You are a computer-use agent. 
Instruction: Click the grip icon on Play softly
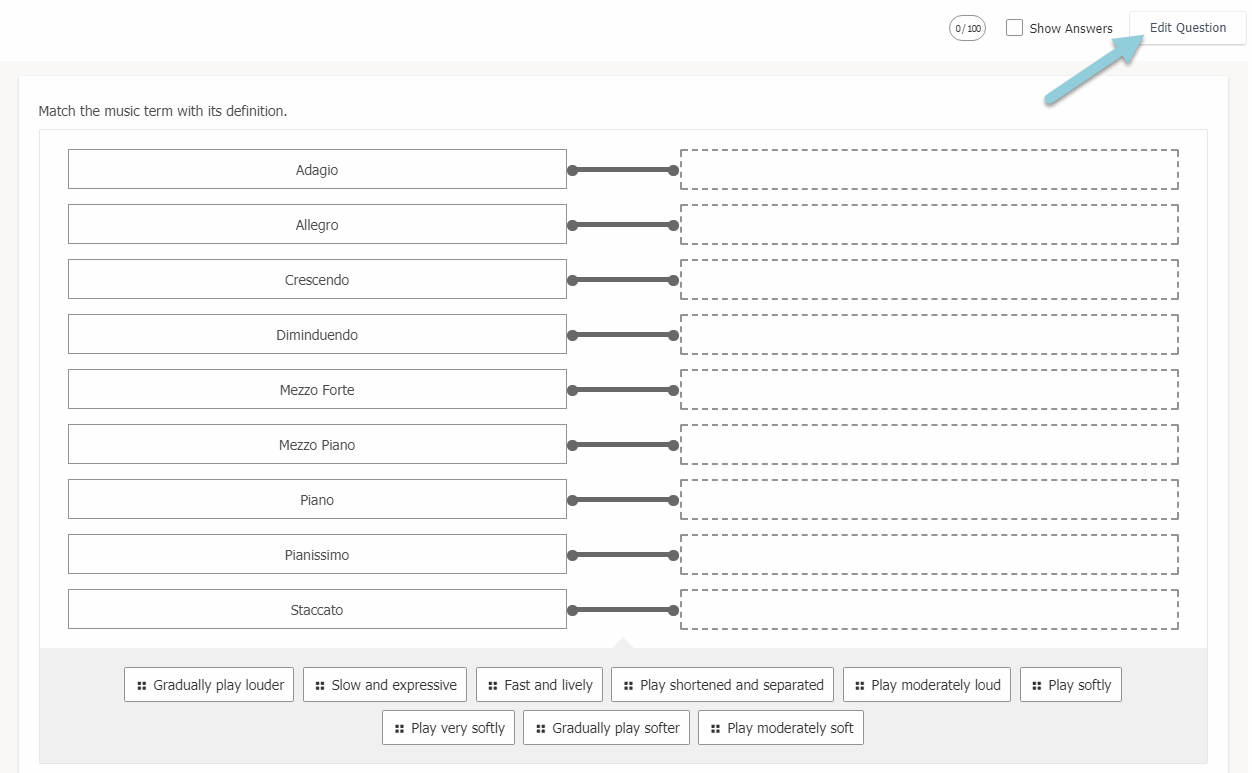pyautogui.click(x=1037, y=686)
